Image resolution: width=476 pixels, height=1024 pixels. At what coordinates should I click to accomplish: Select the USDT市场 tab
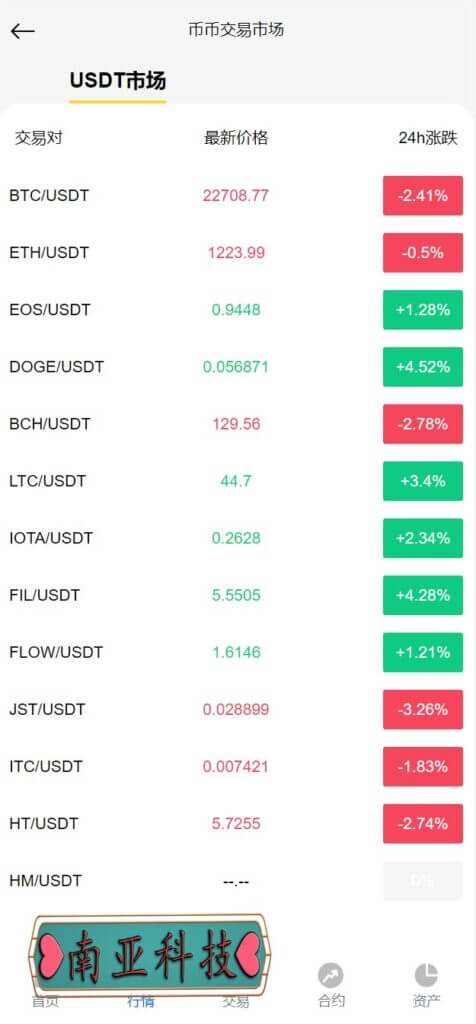click(118, 81)
